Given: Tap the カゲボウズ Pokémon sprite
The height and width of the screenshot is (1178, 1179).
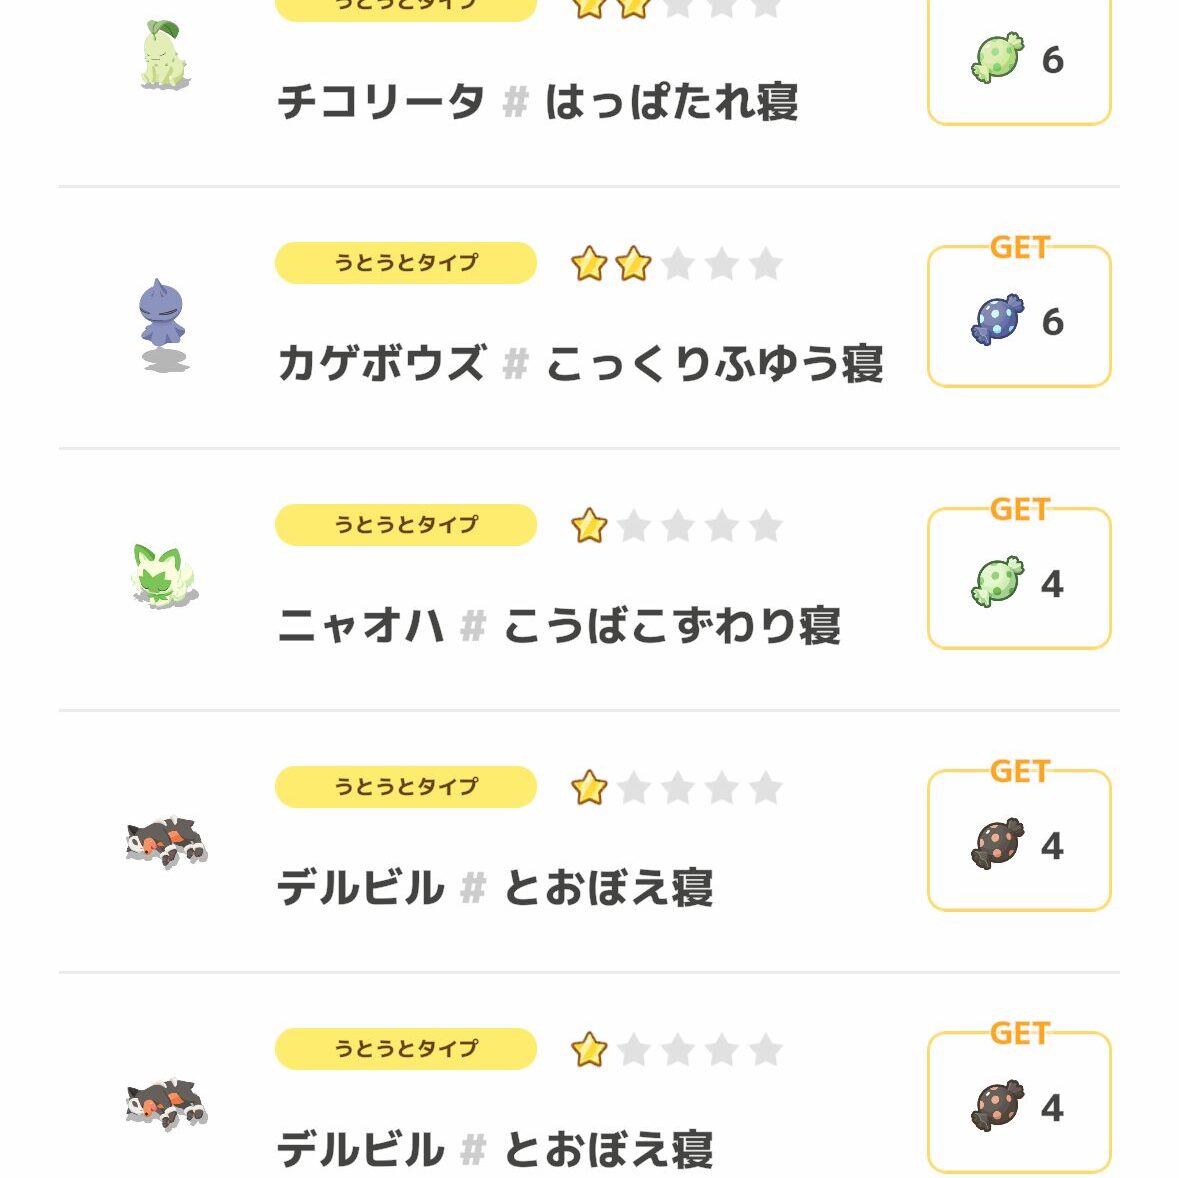Looking at the screenshot, I should tap(162, 323).
